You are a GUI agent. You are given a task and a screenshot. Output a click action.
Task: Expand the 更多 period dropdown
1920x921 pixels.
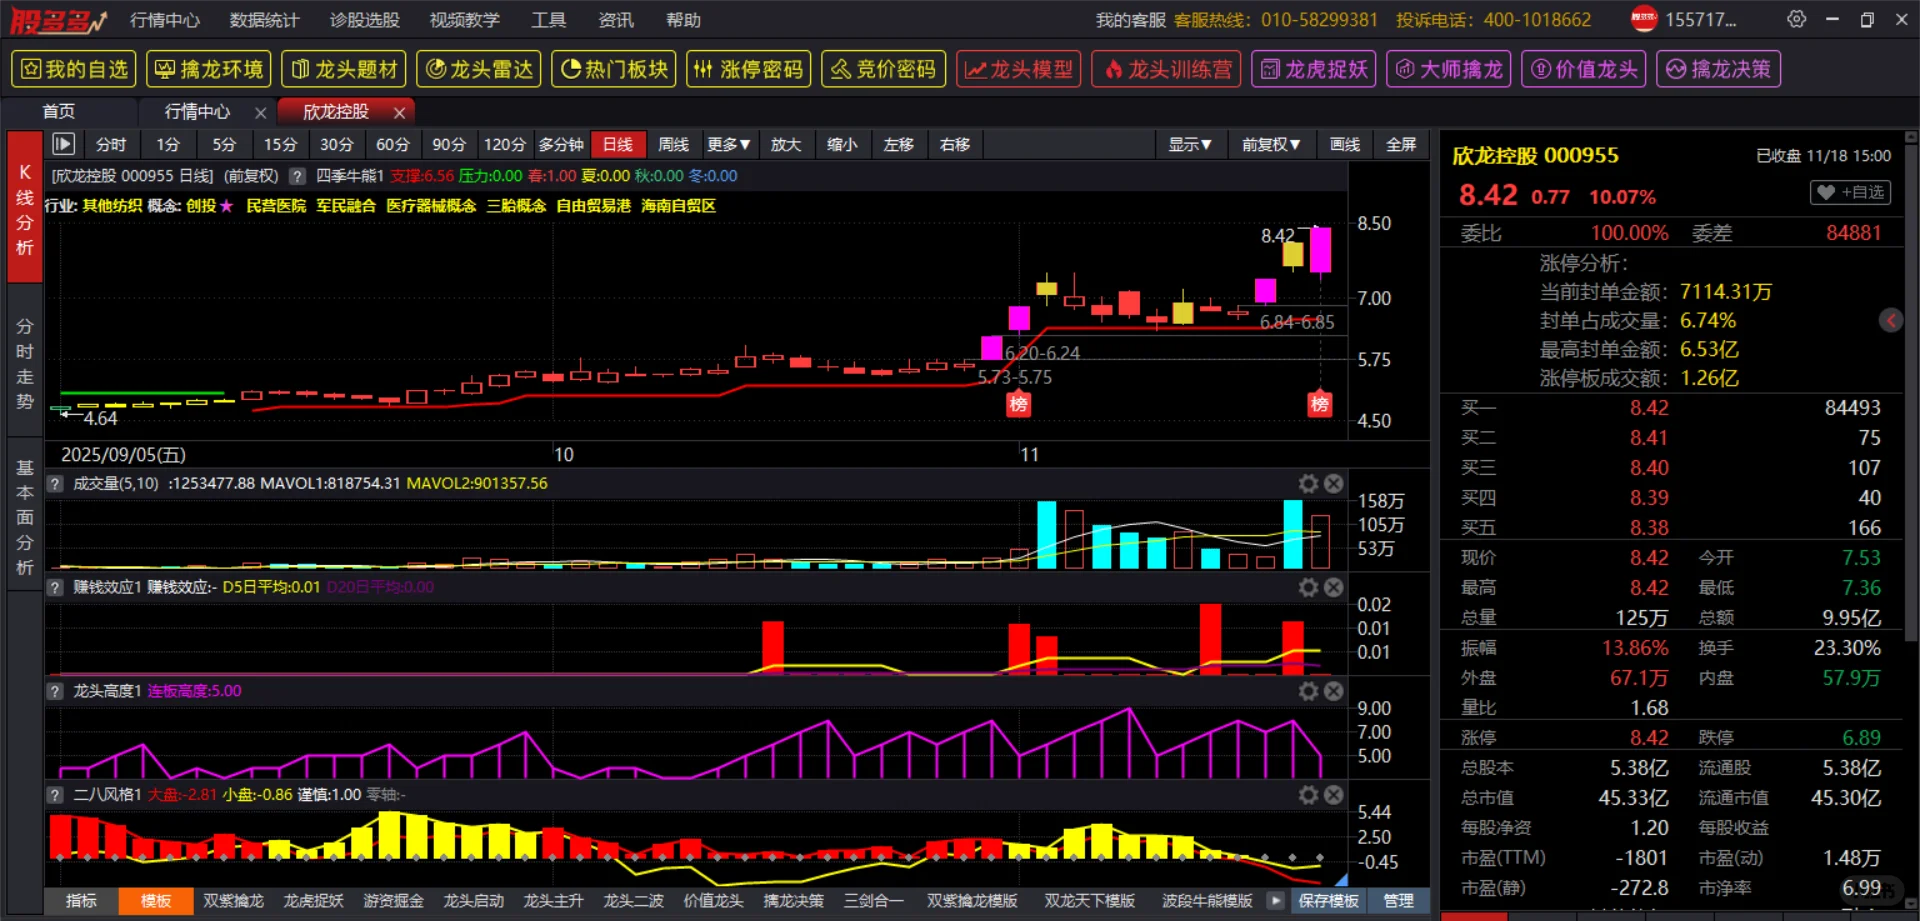[729, 145]
